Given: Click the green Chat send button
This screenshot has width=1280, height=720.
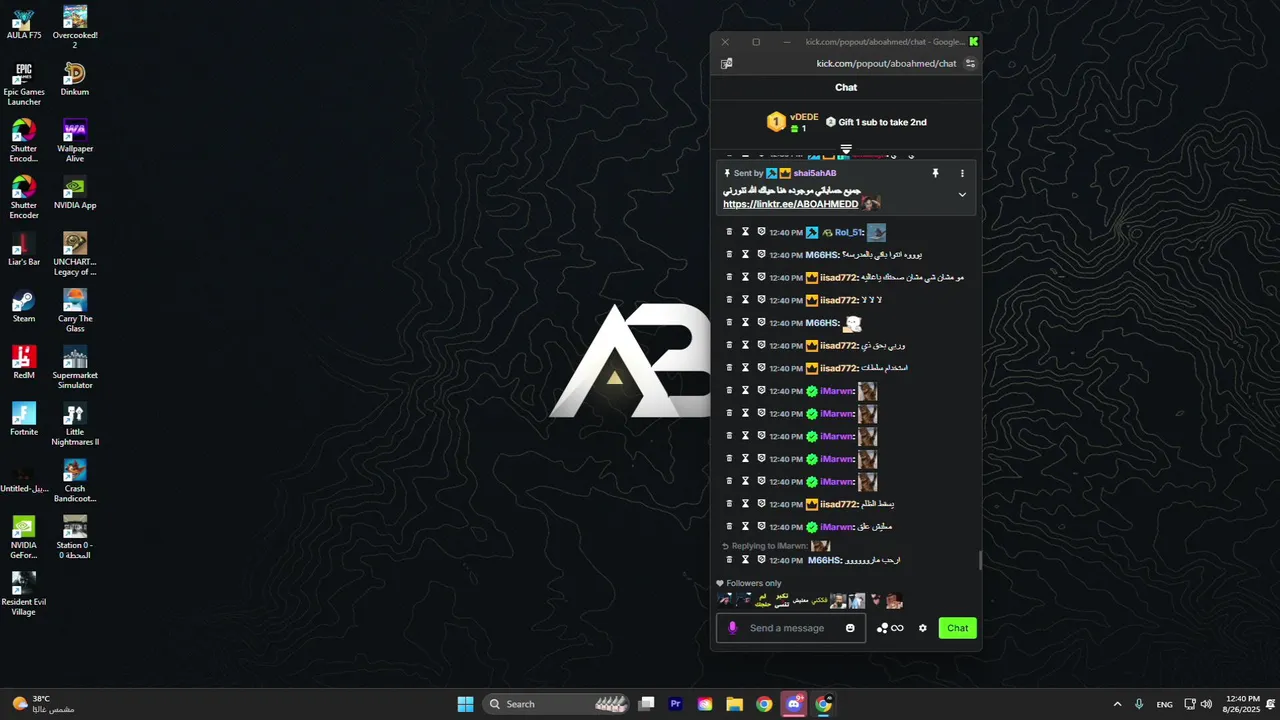Looking at the screenshot, I should tap(958, 628).
